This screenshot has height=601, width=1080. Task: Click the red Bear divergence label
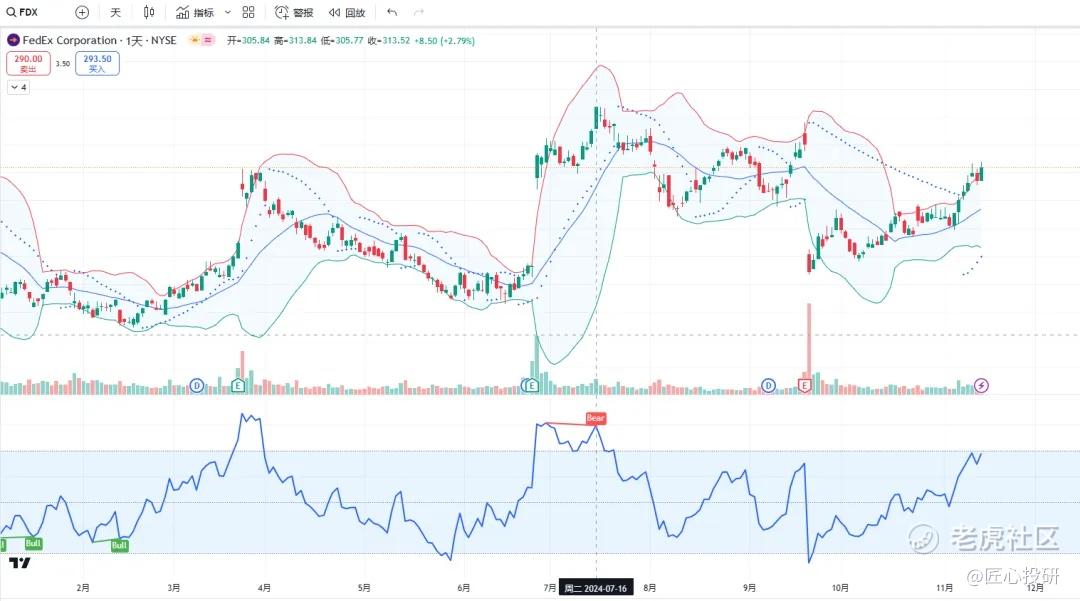pos(595,418)
